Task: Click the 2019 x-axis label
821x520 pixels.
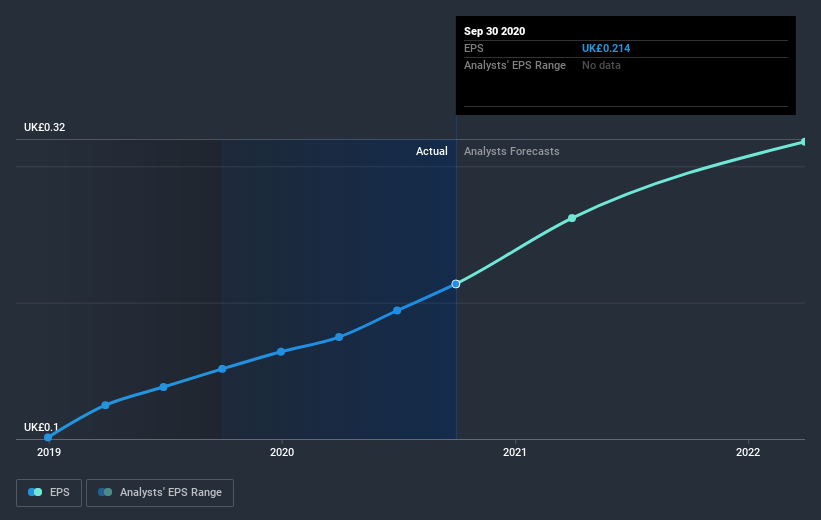Action: click(49, 452)
